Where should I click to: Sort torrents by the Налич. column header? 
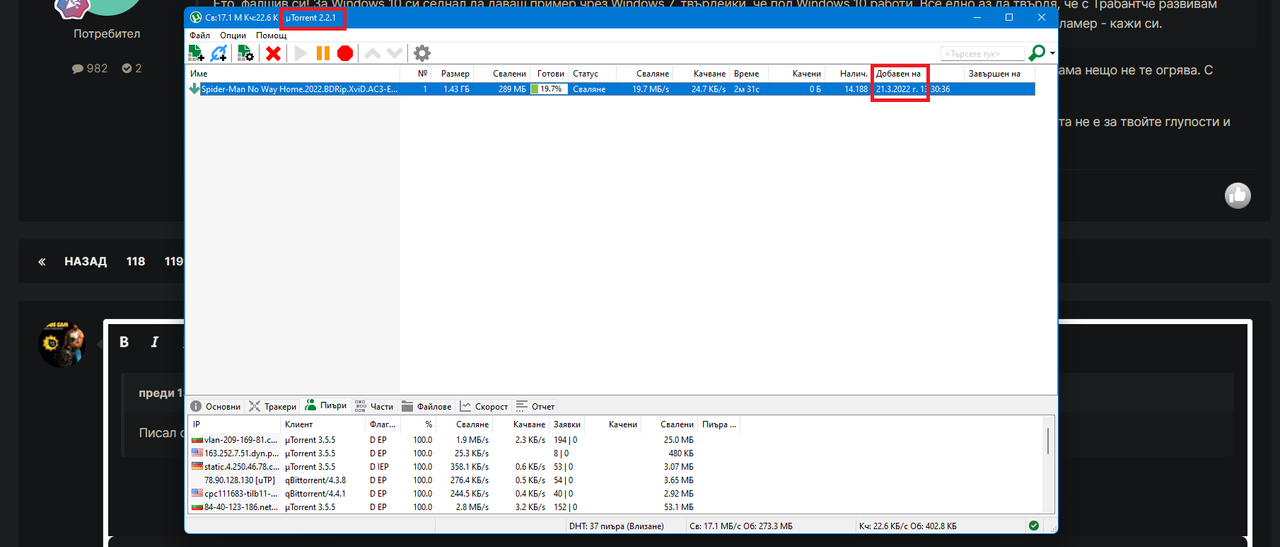pos(848,74)
